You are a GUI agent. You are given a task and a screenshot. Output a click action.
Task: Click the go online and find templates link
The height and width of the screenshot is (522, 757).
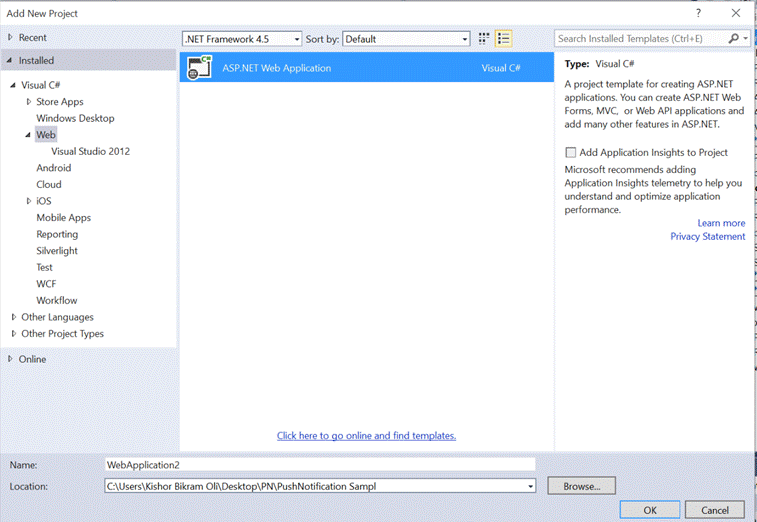click(x=366, y=436)
